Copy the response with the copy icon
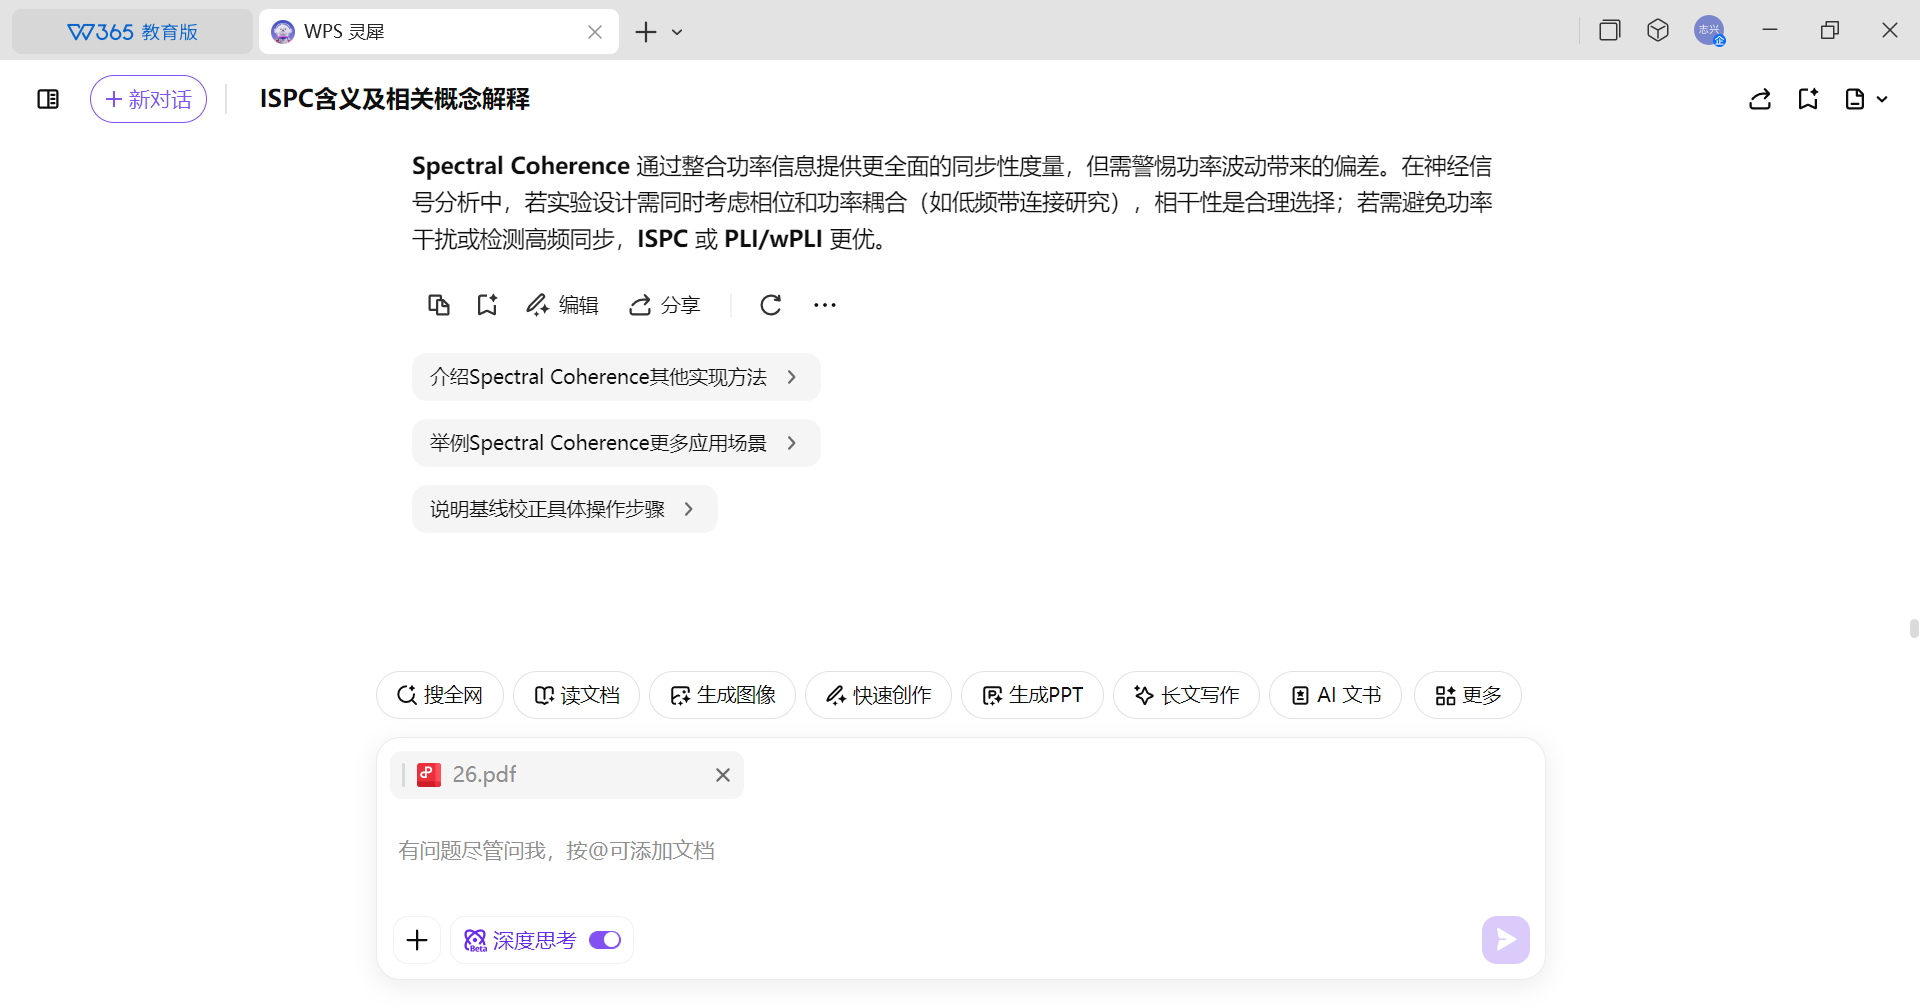This screenshot has width=1920, height=1008. (439, 305)
